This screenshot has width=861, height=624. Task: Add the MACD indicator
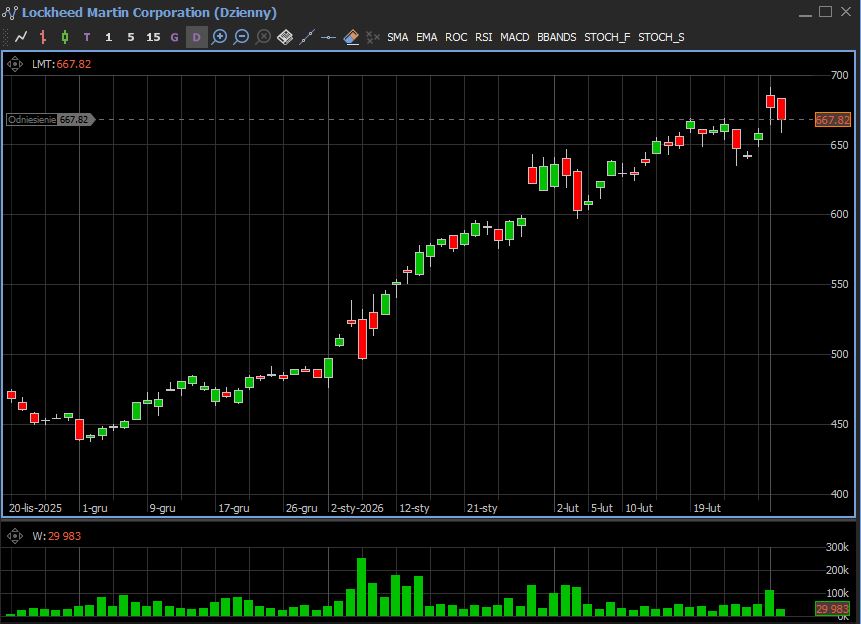515,37
